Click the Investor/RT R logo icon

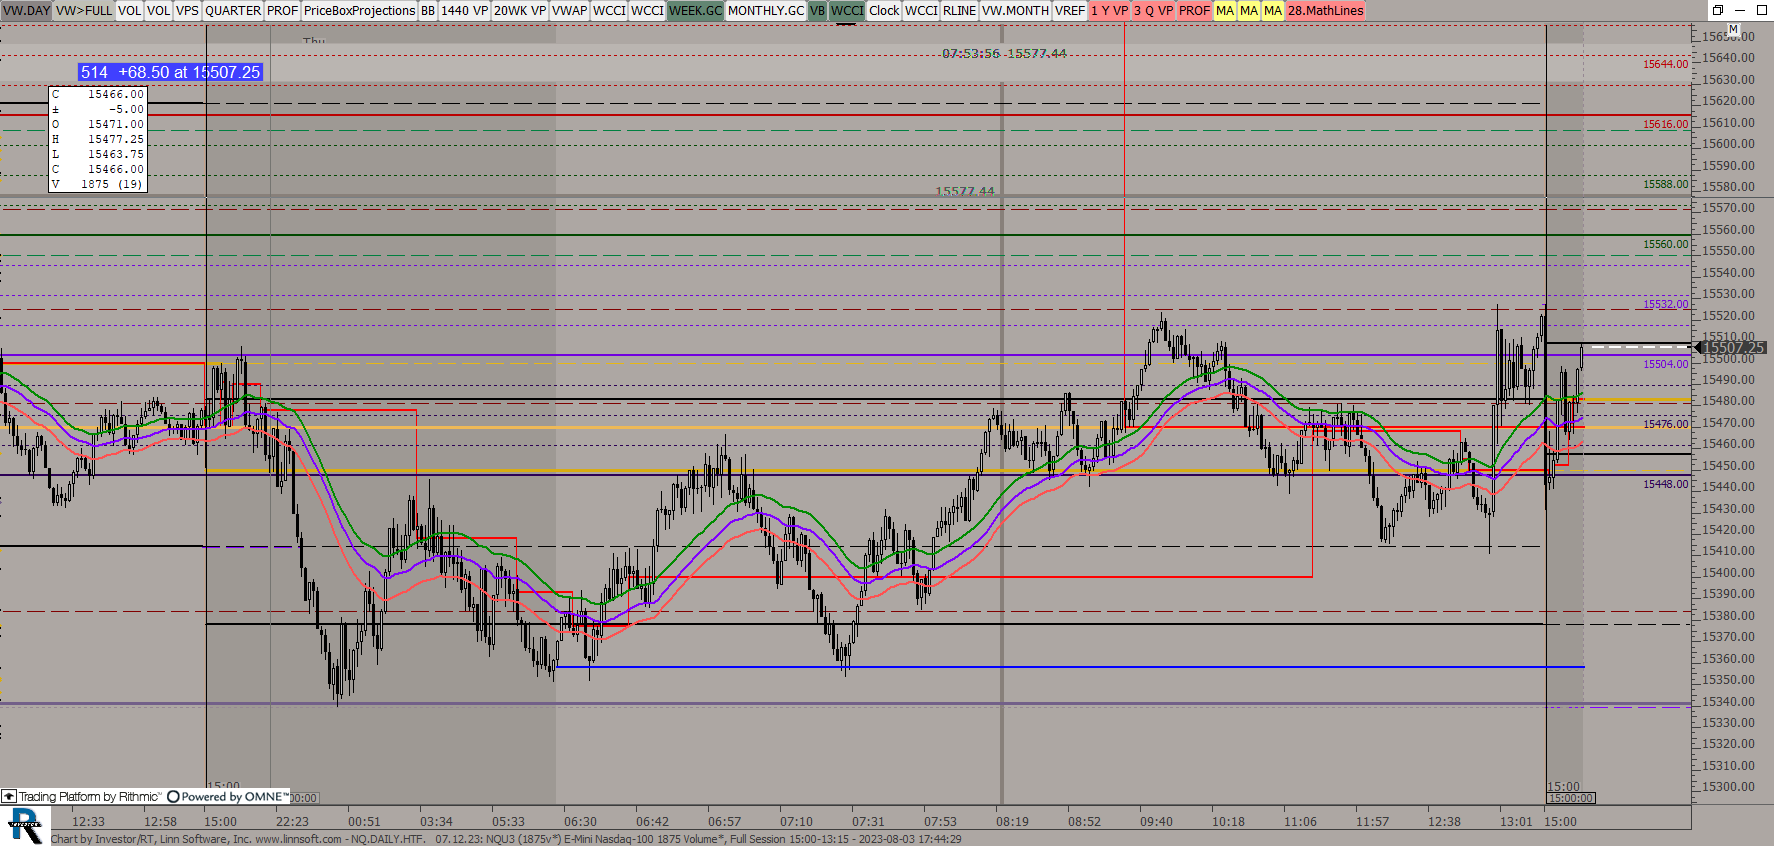(25, 826)
